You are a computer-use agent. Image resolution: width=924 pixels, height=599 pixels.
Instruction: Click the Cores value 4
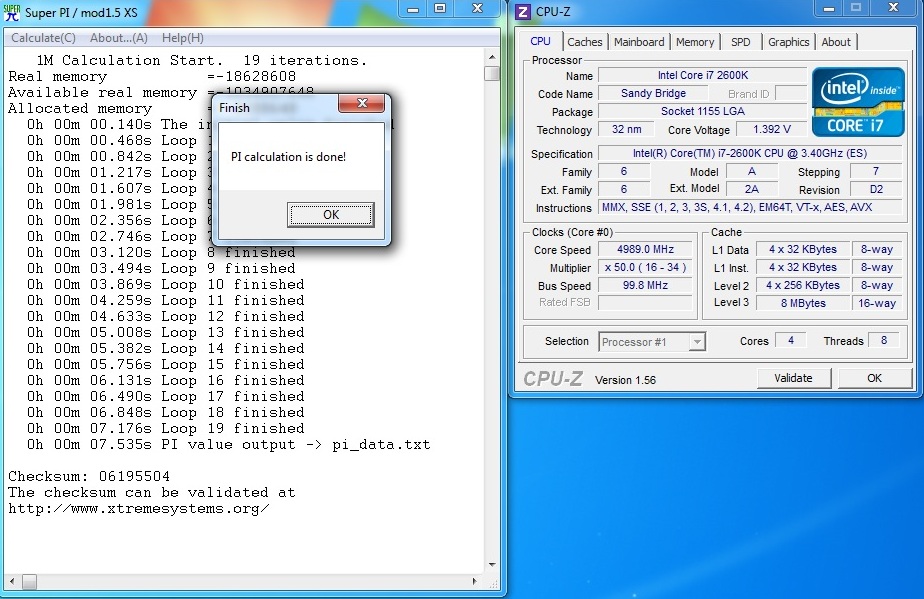click(x=791, y=340)
